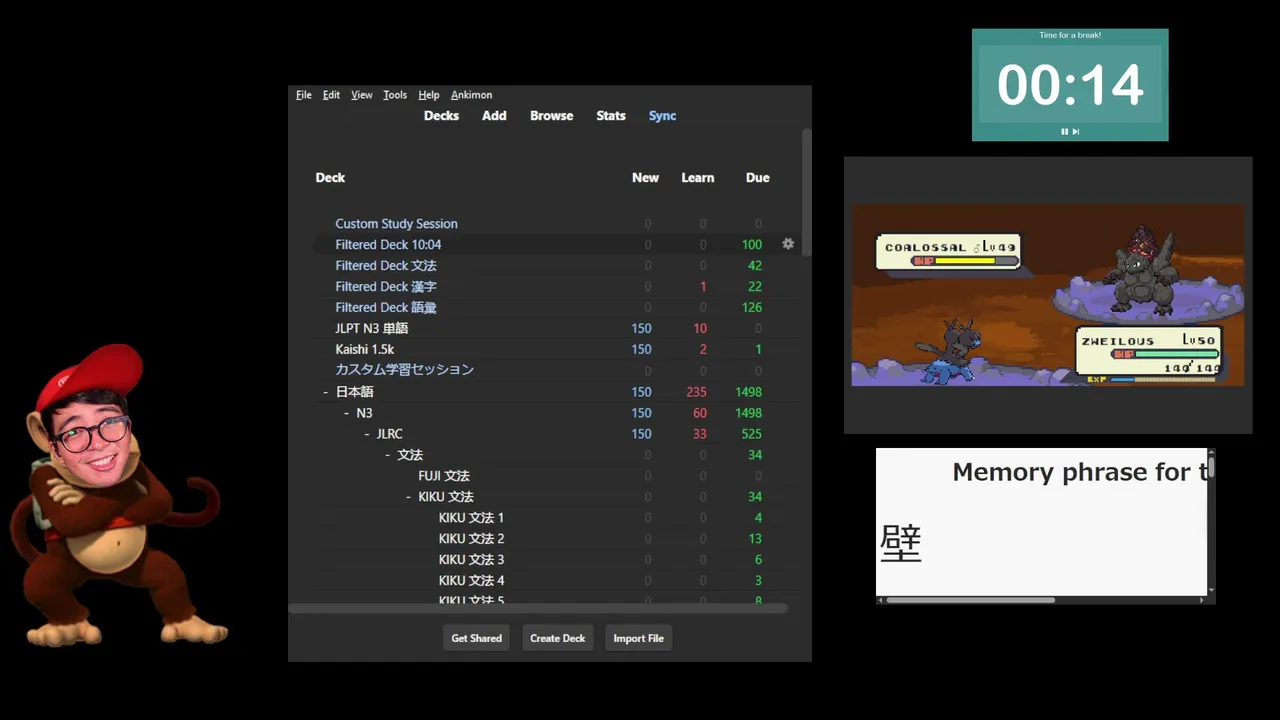
Task: Pause the break countdown timer
Action: pyautogui.click(x=1064, y=131)
